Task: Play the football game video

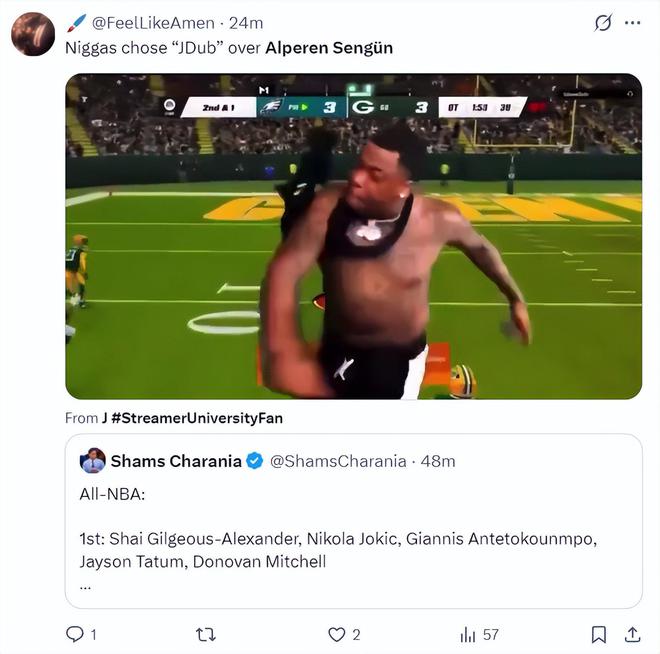Action: click(x=353, y=236)
